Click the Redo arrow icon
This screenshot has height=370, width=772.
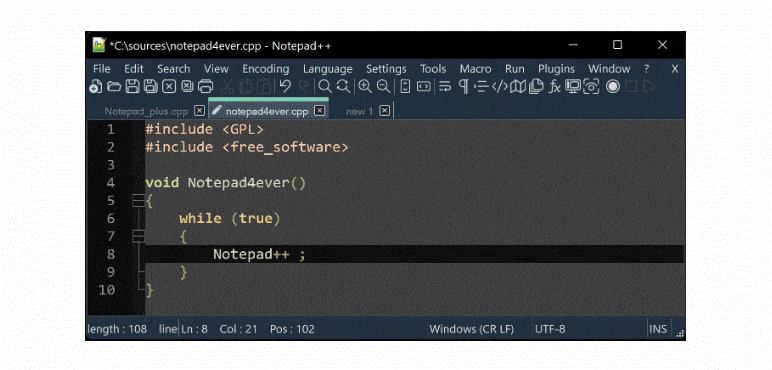click(304, 87)
